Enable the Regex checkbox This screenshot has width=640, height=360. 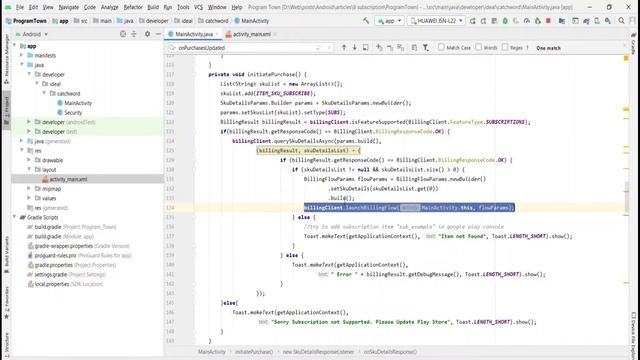pyautogui.click(x=505, y=47)
